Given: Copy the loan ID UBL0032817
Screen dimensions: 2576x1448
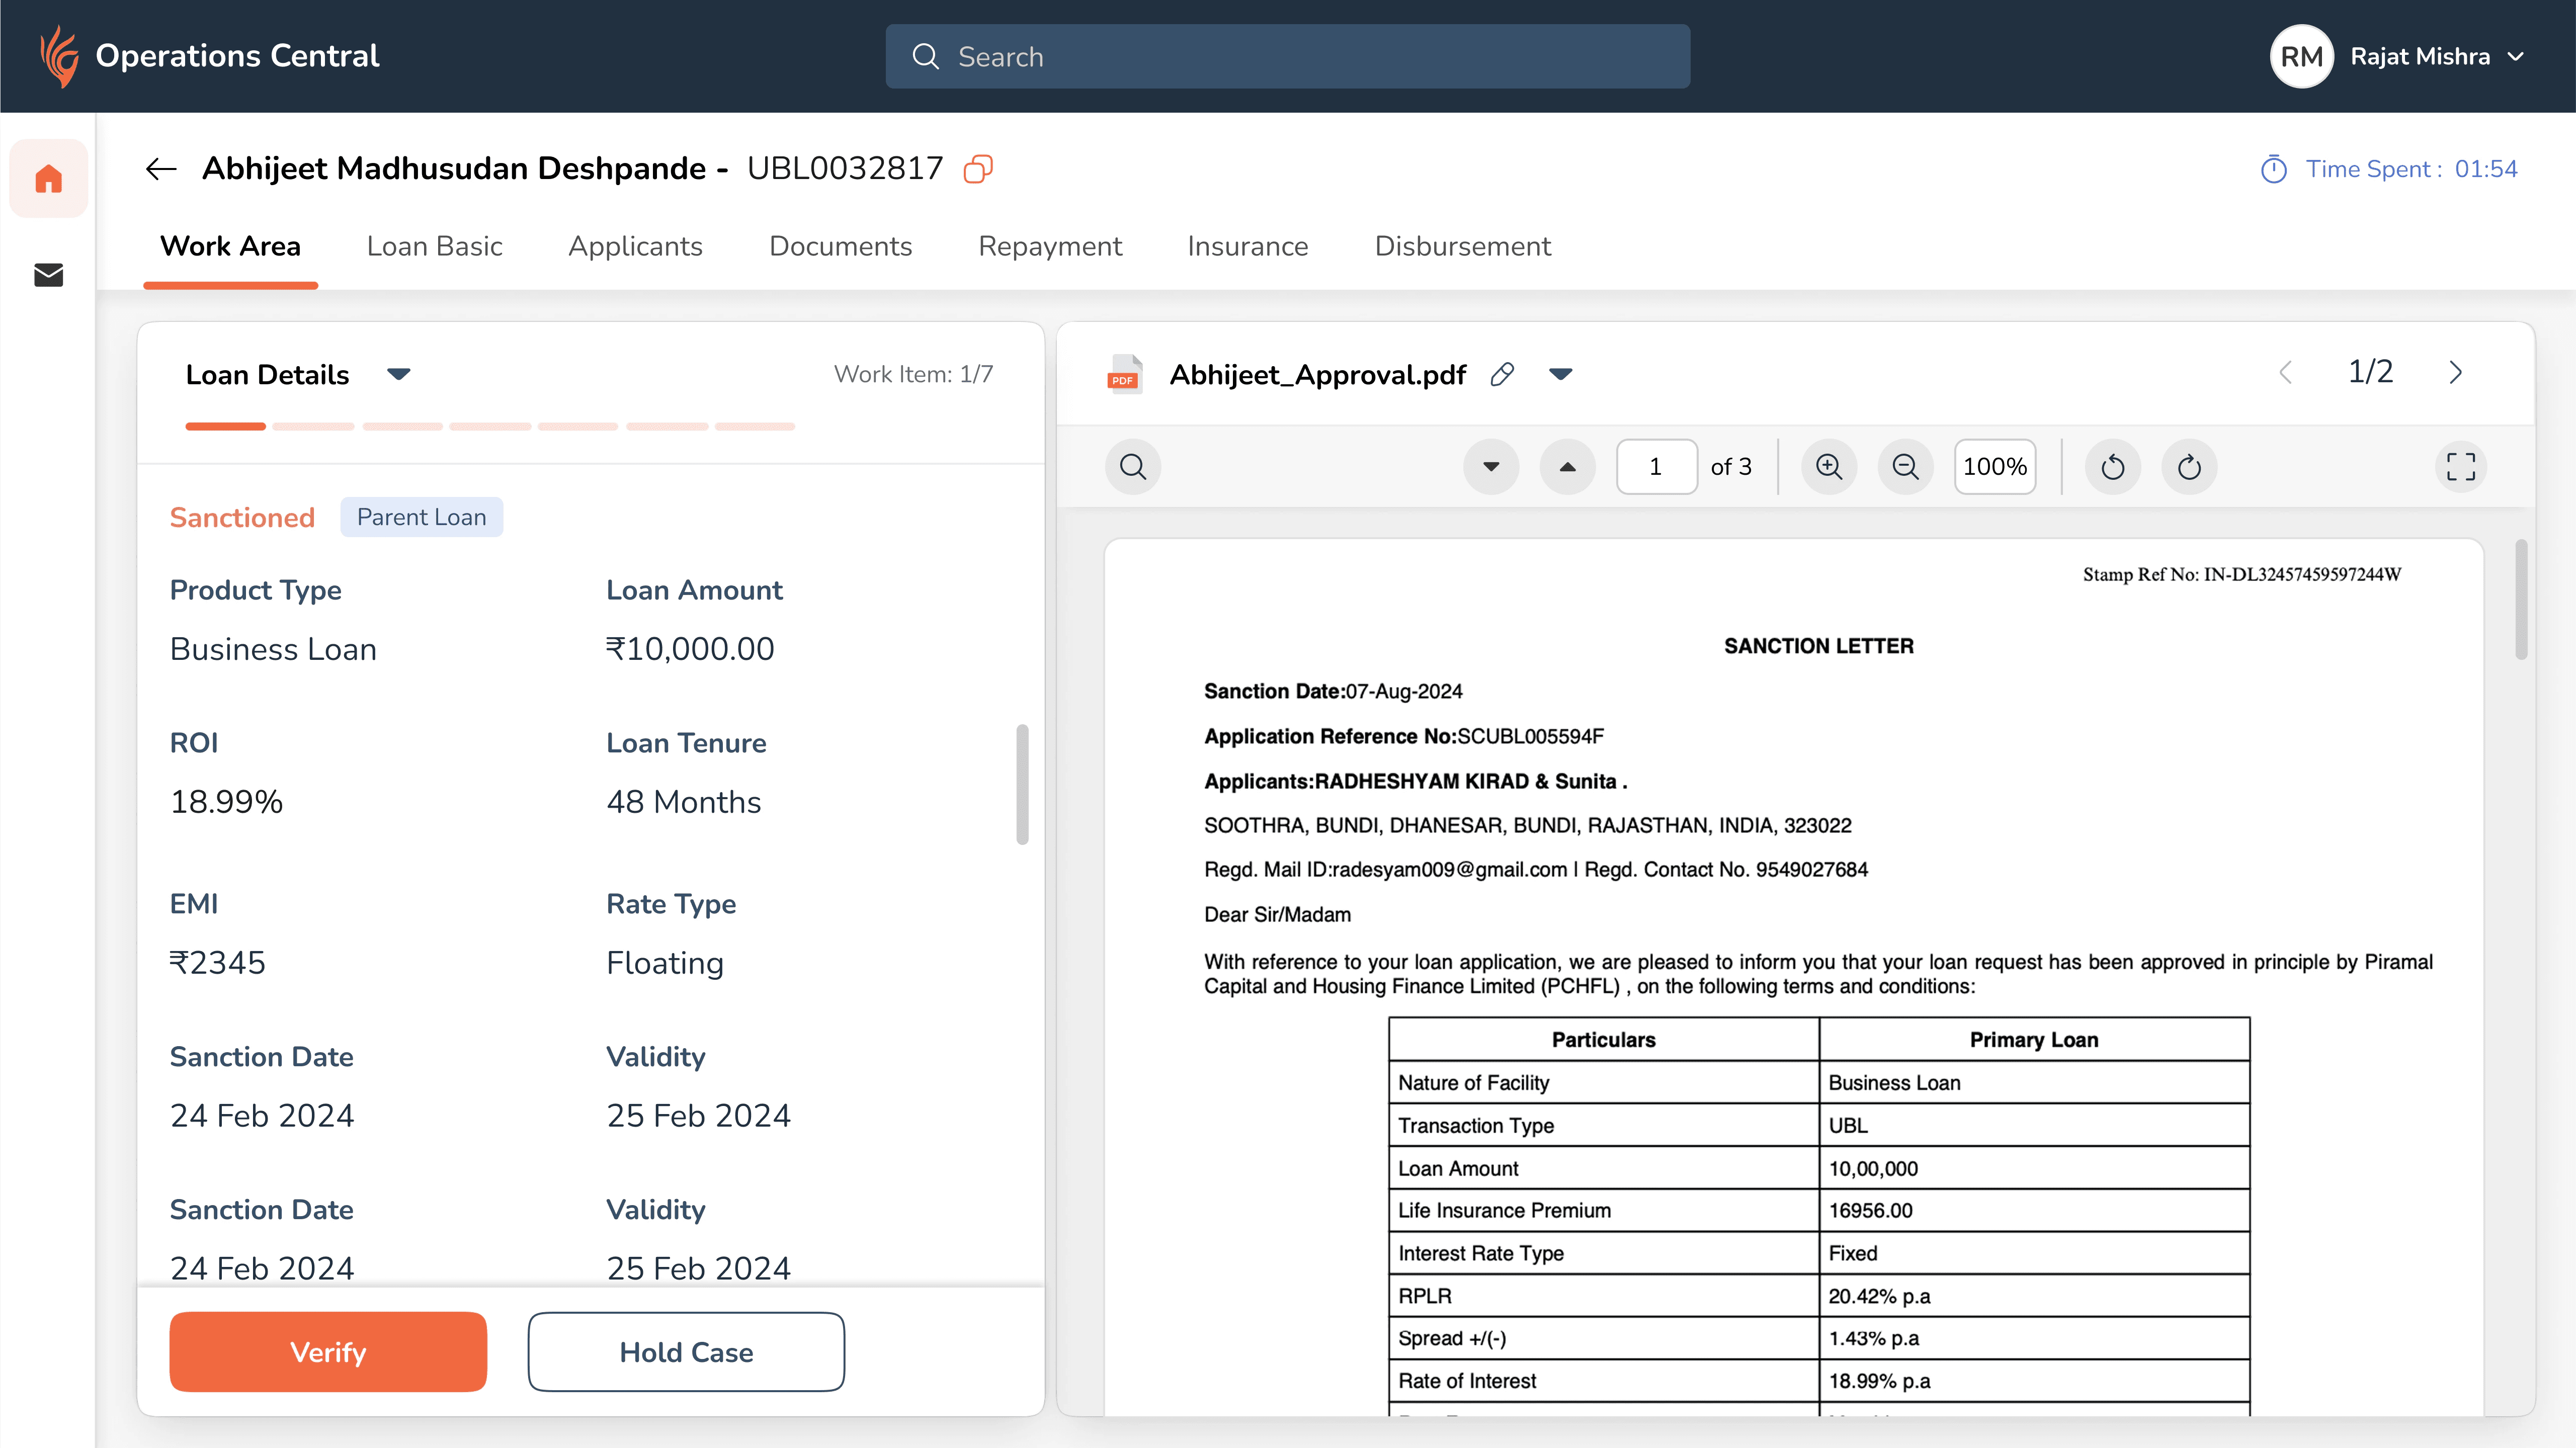Looking at the screenshot, I should click(x=977, y=169).
